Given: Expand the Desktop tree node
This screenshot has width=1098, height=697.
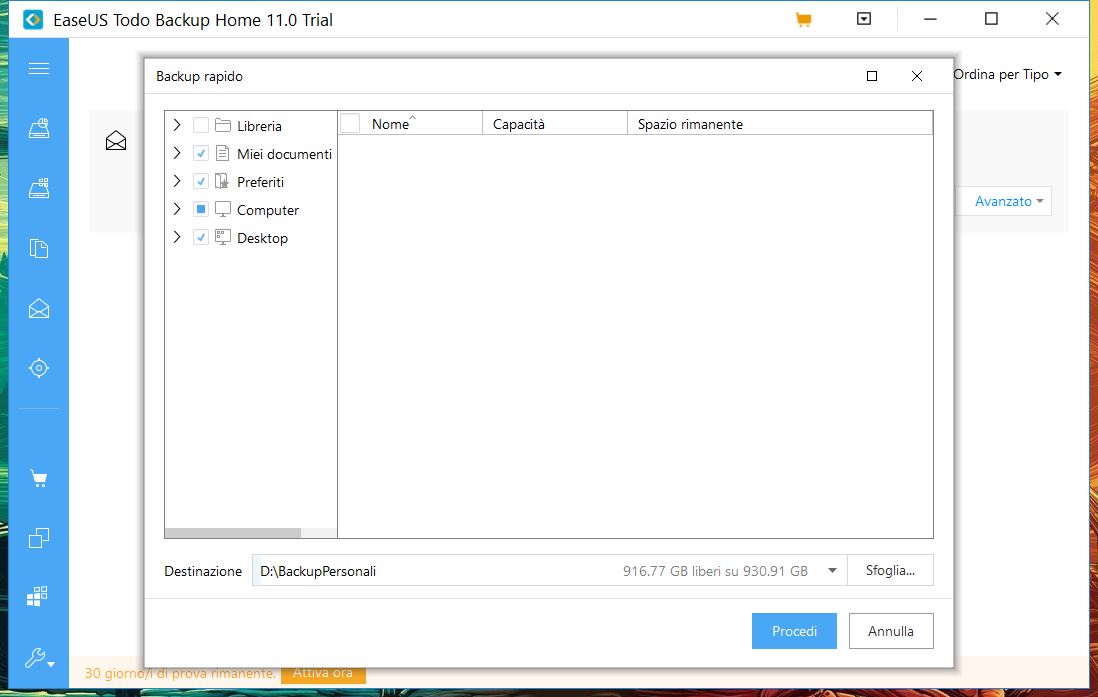Looking at the screenshot, I should click(x=177, y=237).
